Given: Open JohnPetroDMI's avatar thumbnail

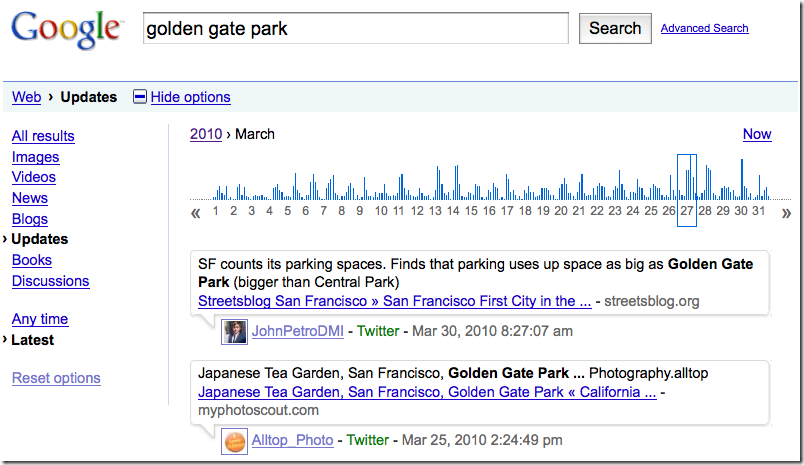Looking at the screenshot, I should 234,331.
